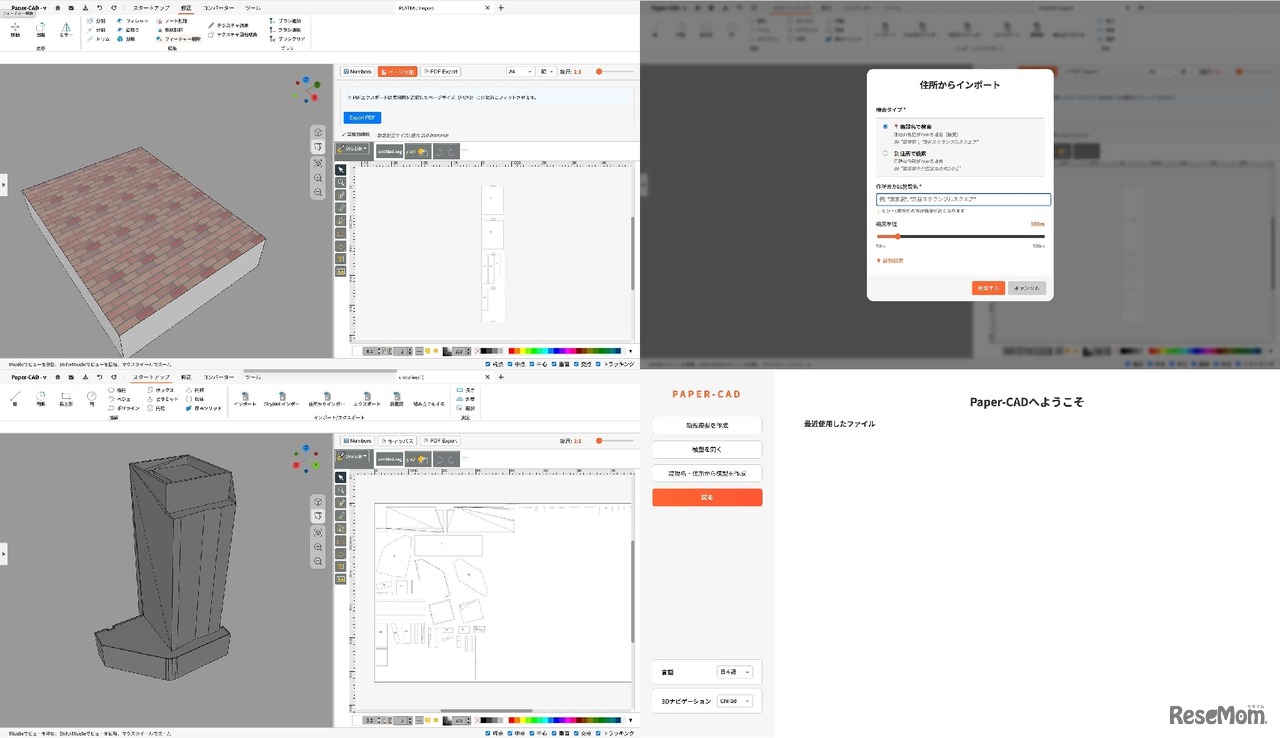Click the CityGMLインポート icon
The image size is (1280, 738).
[x=281, y=398]
